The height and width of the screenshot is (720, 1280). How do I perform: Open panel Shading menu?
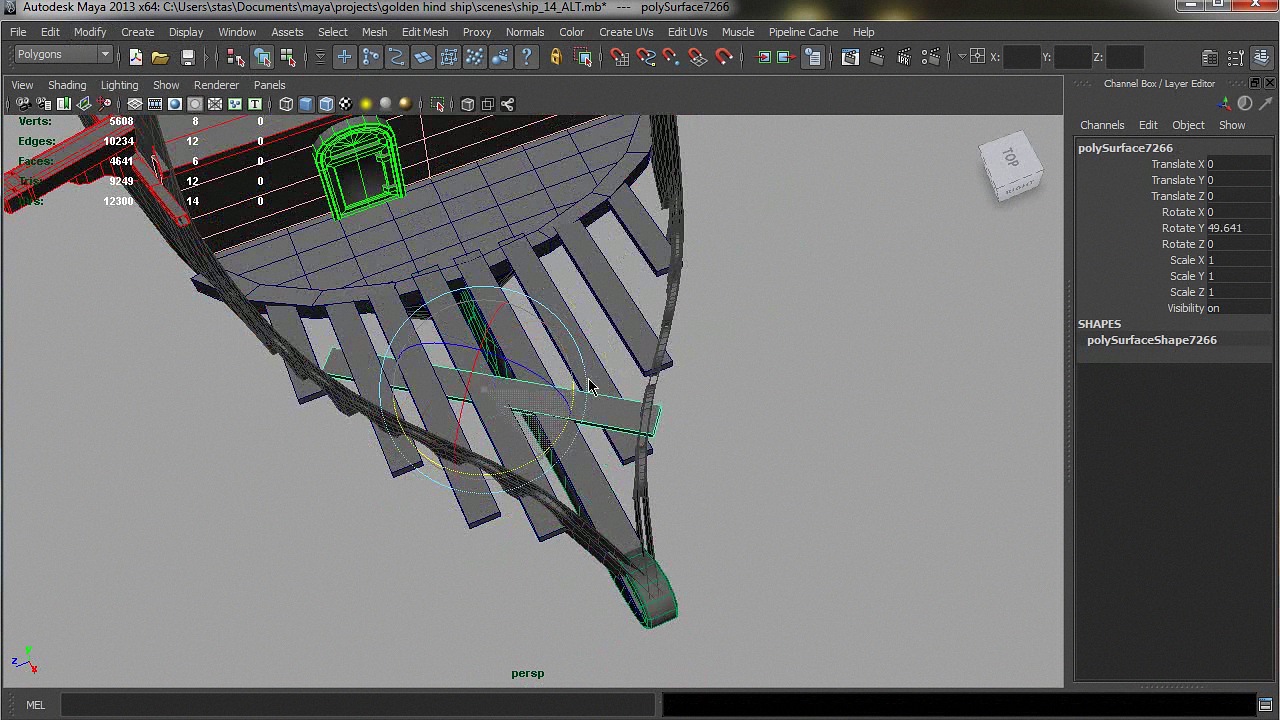(67, 85)
